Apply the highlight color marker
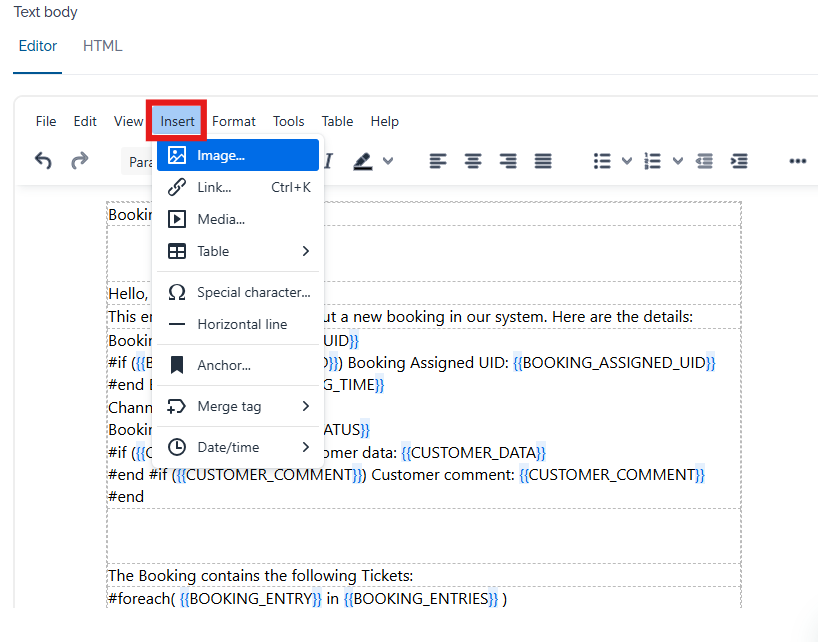818x642 pixels. pyautogui.click(x=363, y=161)
